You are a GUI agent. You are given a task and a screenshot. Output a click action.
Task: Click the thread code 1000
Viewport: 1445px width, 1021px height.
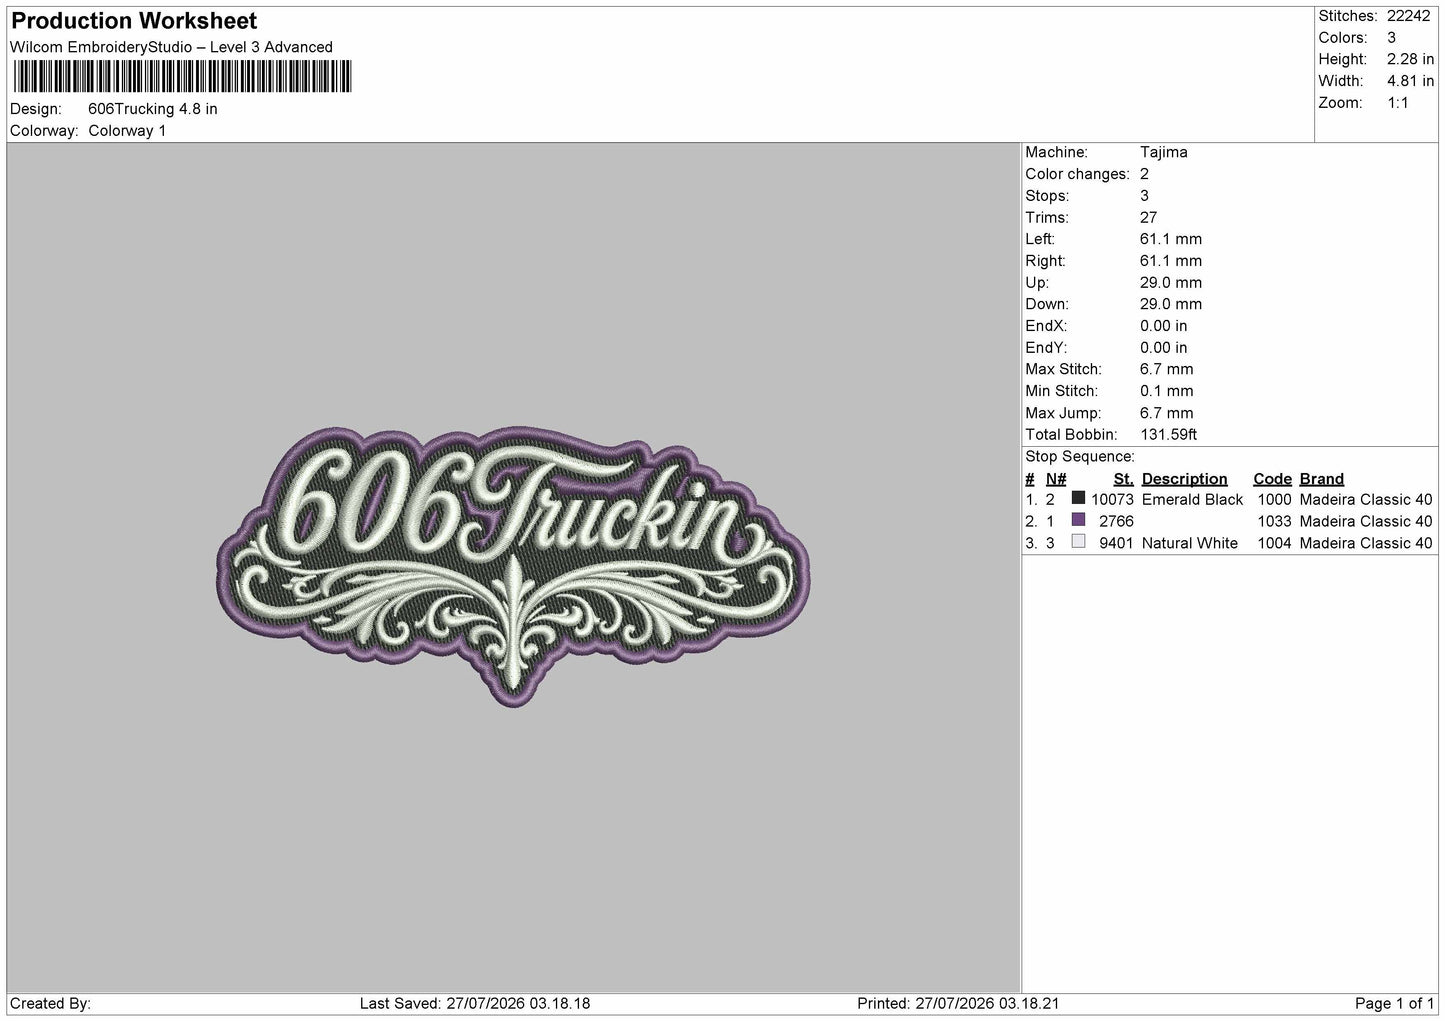[1274, 499]
